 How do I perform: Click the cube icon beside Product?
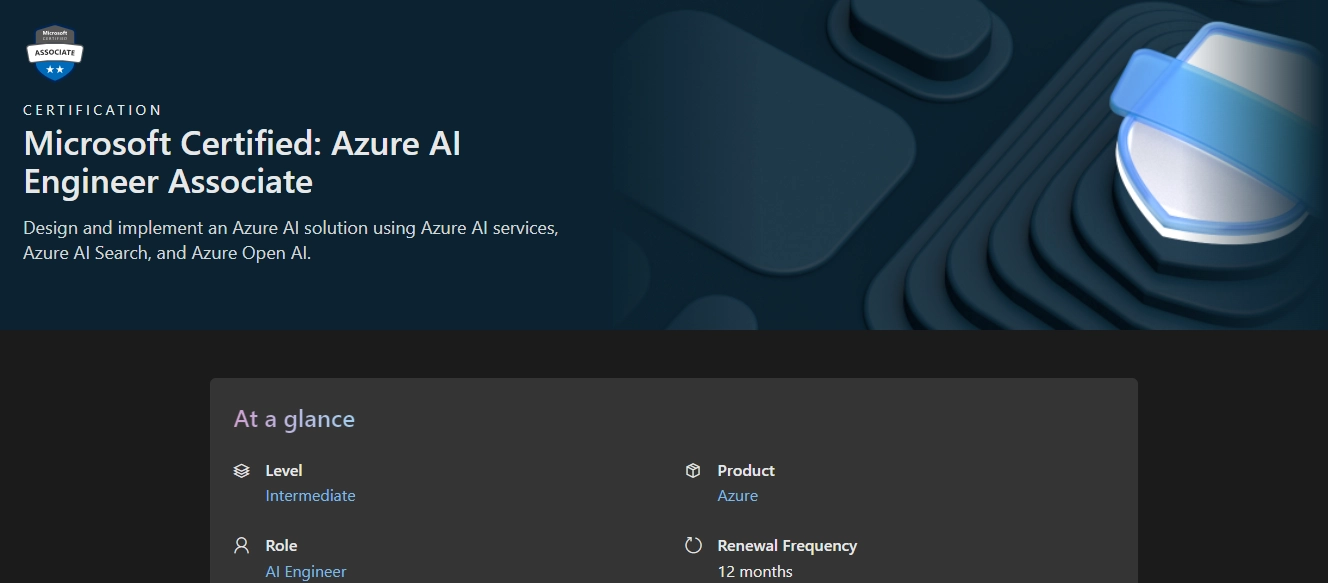pos(692,470)
